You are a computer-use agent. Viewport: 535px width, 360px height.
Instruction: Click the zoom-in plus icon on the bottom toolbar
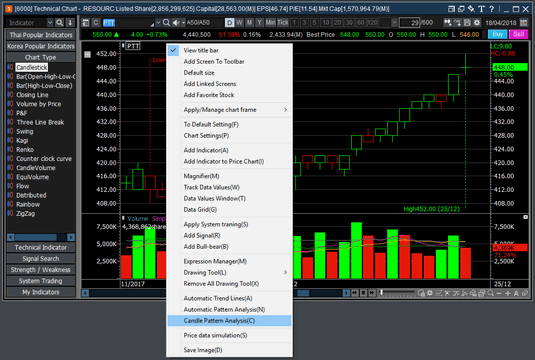[x=507, y=293]
